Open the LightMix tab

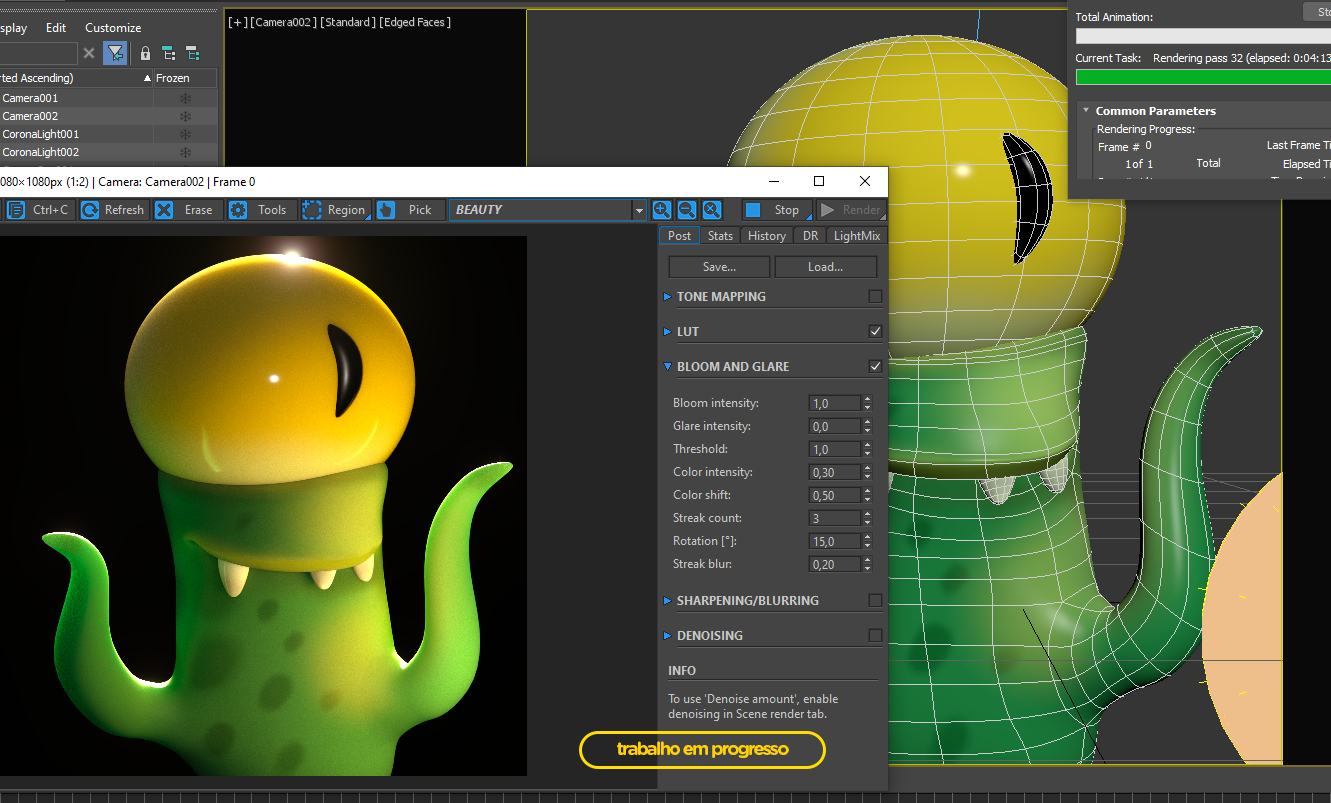[857, 236]
